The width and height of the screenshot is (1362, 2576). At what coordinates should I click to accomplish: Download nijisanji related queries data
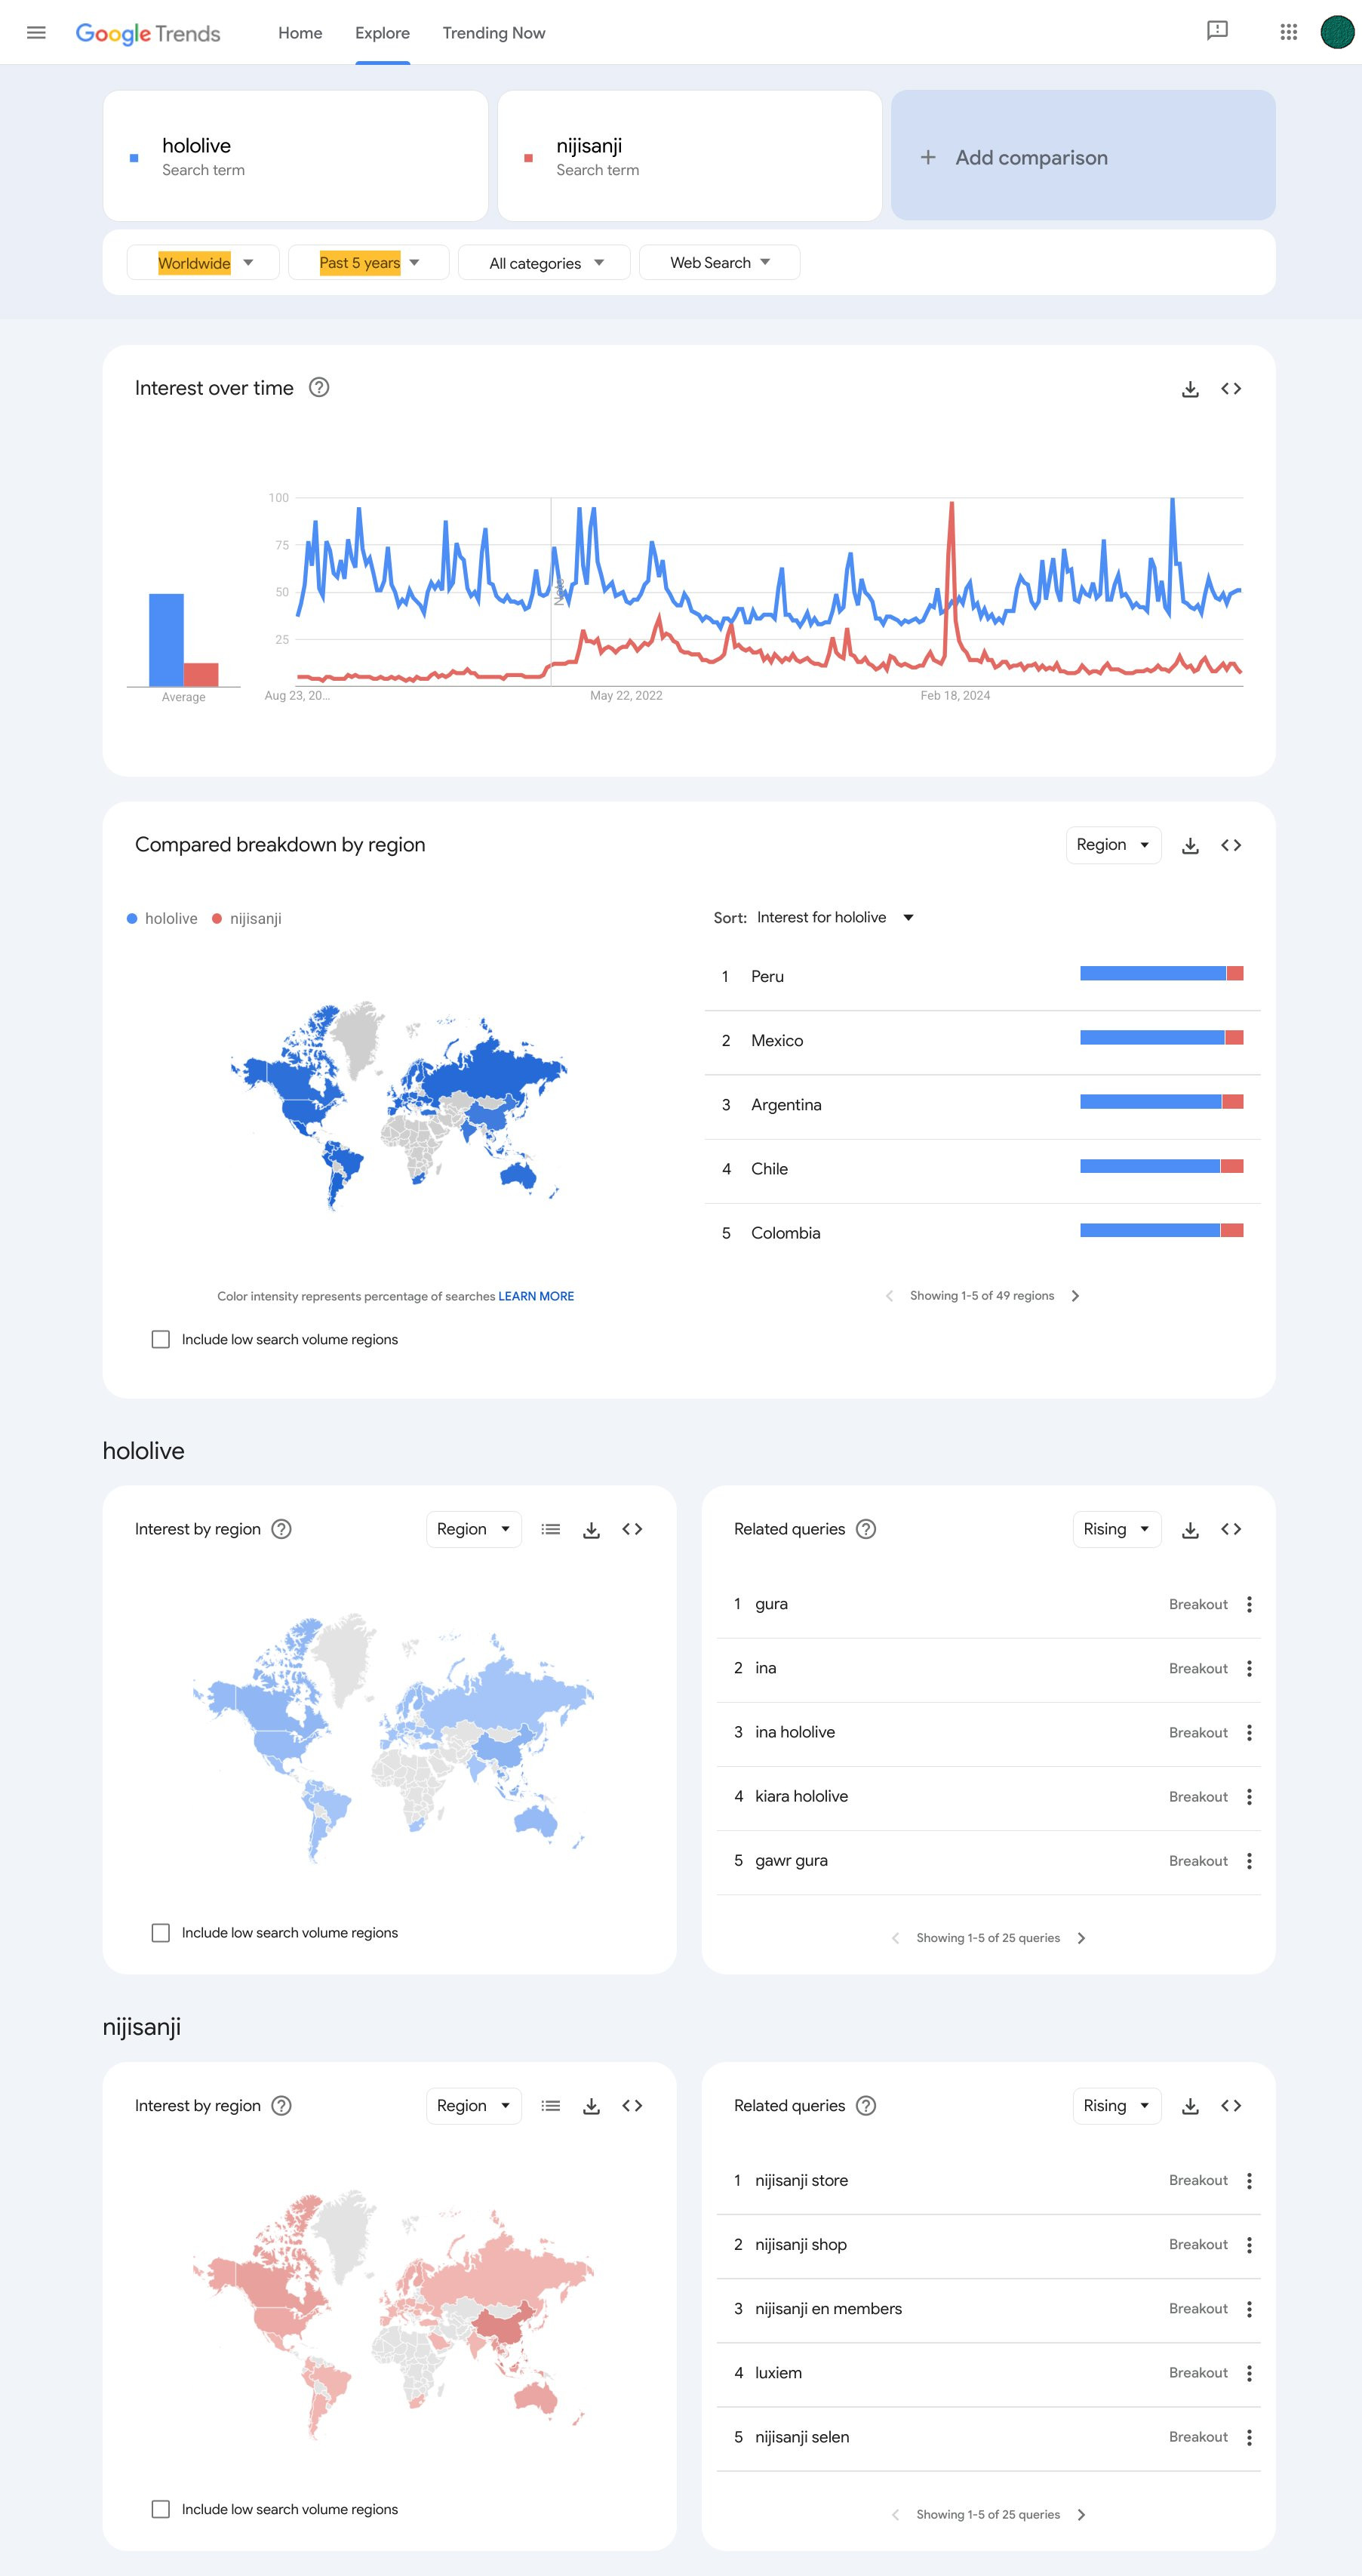click(1190, 2106)
